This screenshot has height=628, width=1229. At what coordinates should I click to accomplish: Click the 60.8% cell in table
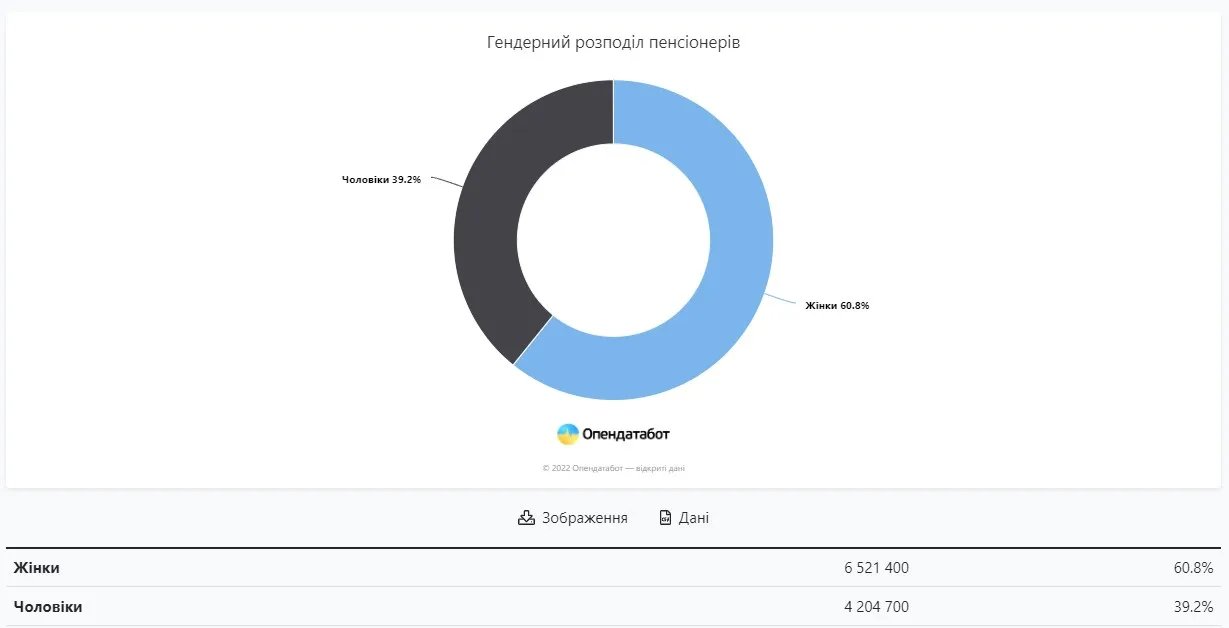tap(1193, 568)
